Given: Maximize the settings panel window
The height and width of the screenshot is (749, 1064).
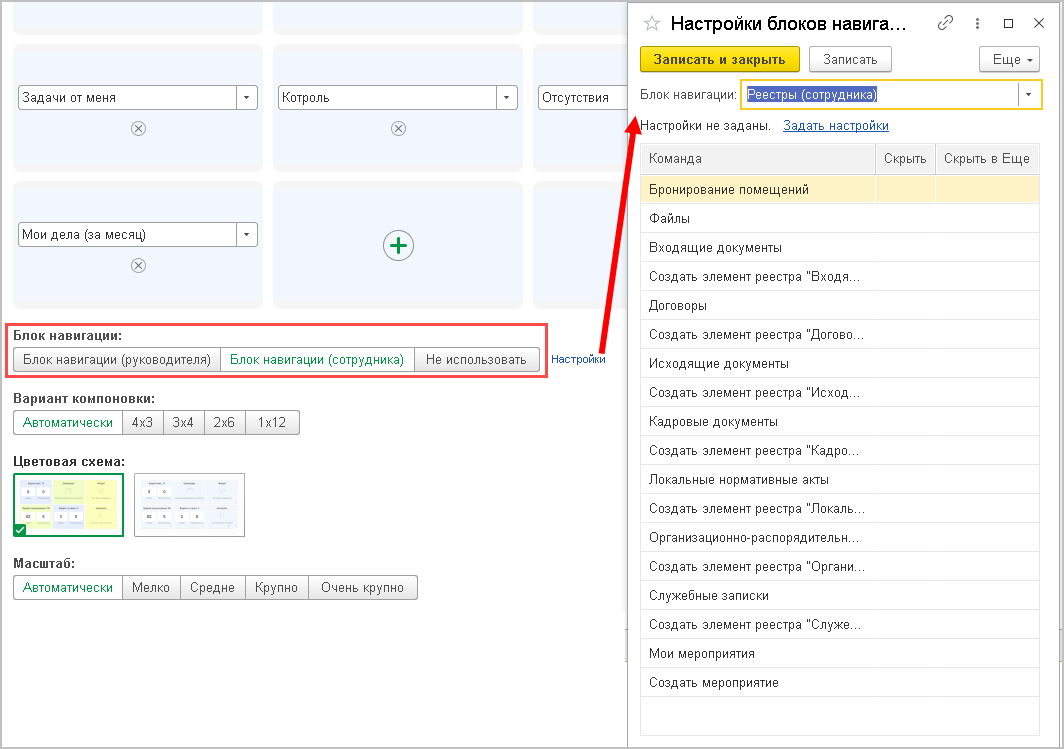Looking at the screenshot, I should click(x=1008, y=24).
